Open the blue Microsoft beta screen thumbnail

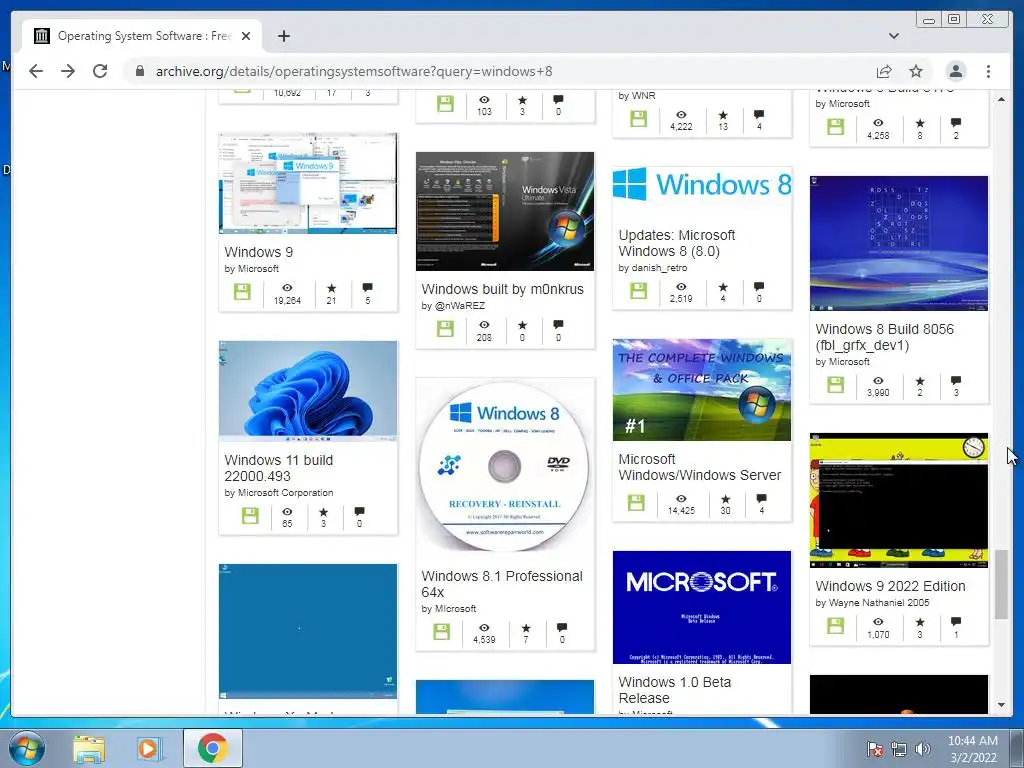702,607
